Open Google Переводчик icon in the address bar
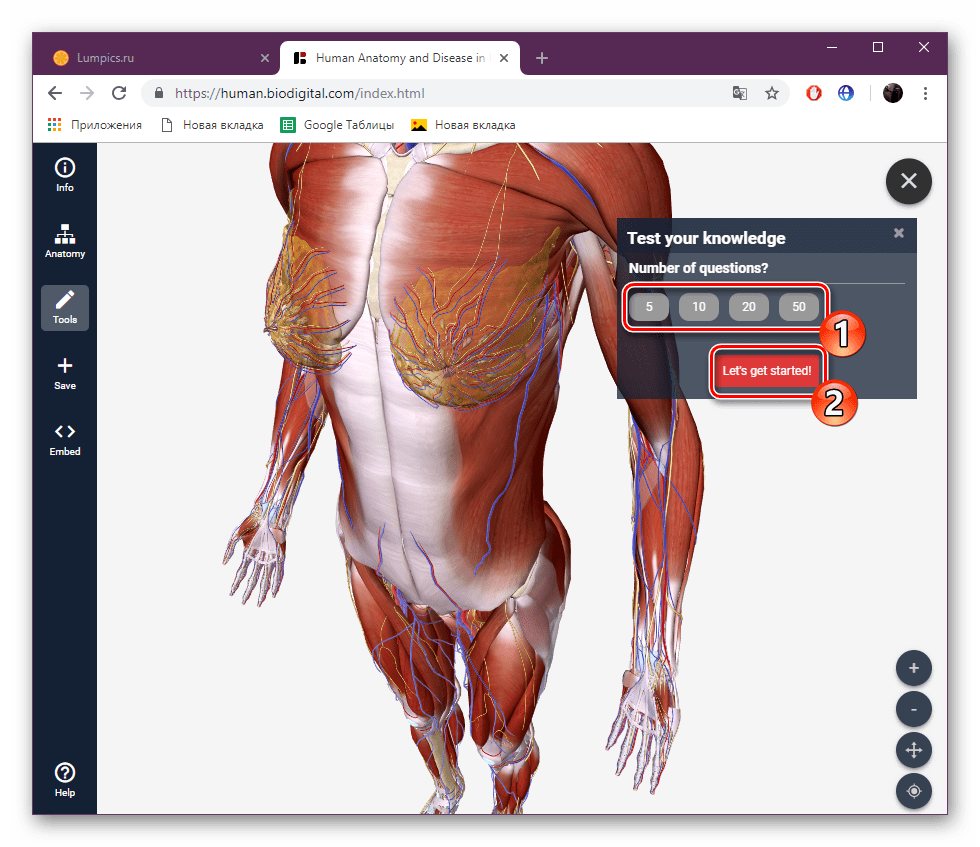This screenshot has width=980, height=847. 739,93
